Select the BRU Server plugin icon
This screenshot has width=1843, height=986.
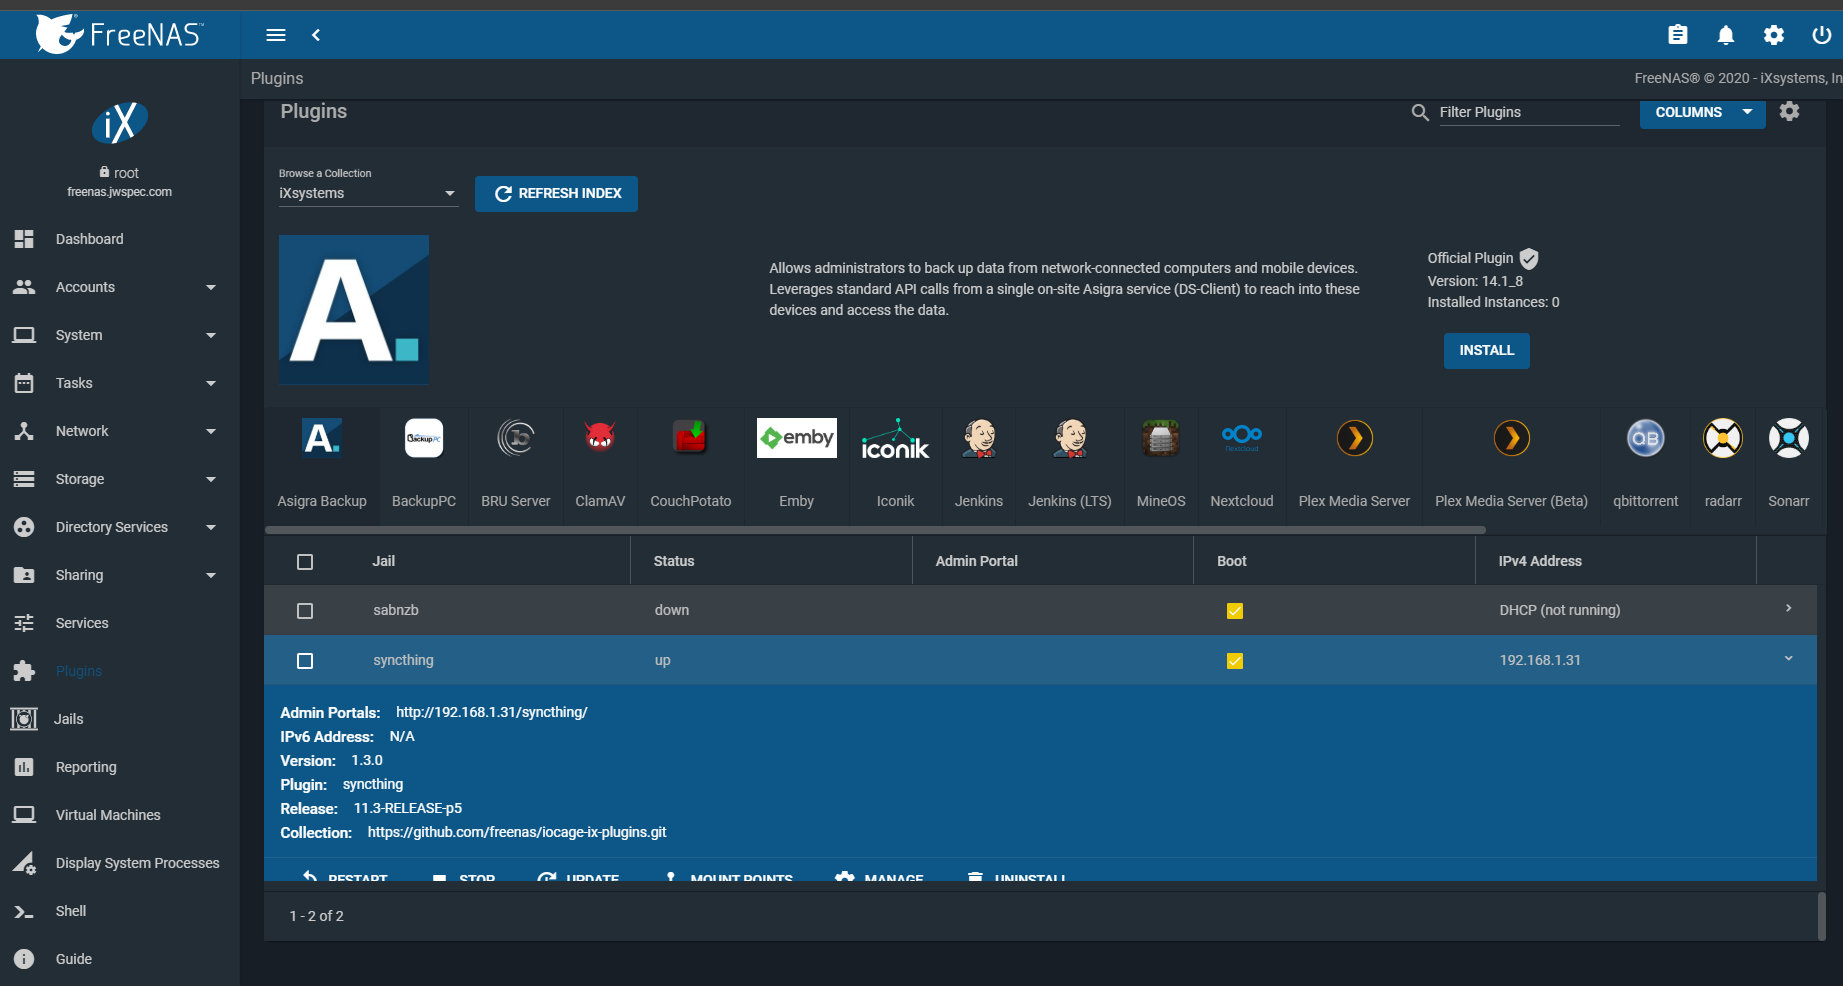516,438
